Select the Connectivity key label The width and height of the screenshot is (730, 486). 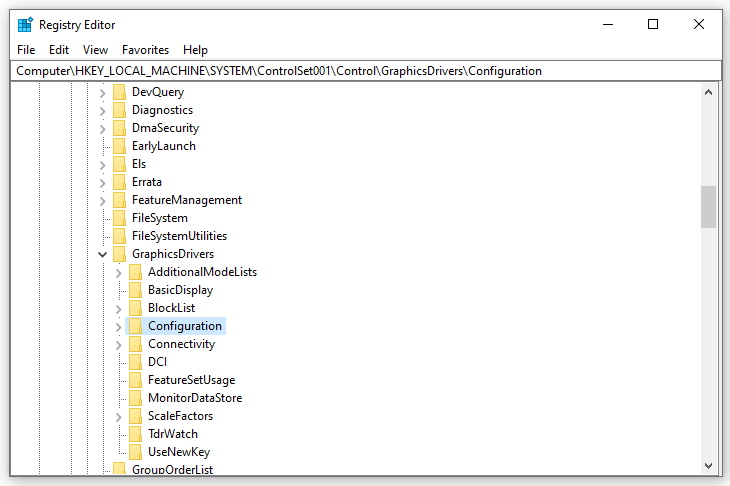point(182,344)
